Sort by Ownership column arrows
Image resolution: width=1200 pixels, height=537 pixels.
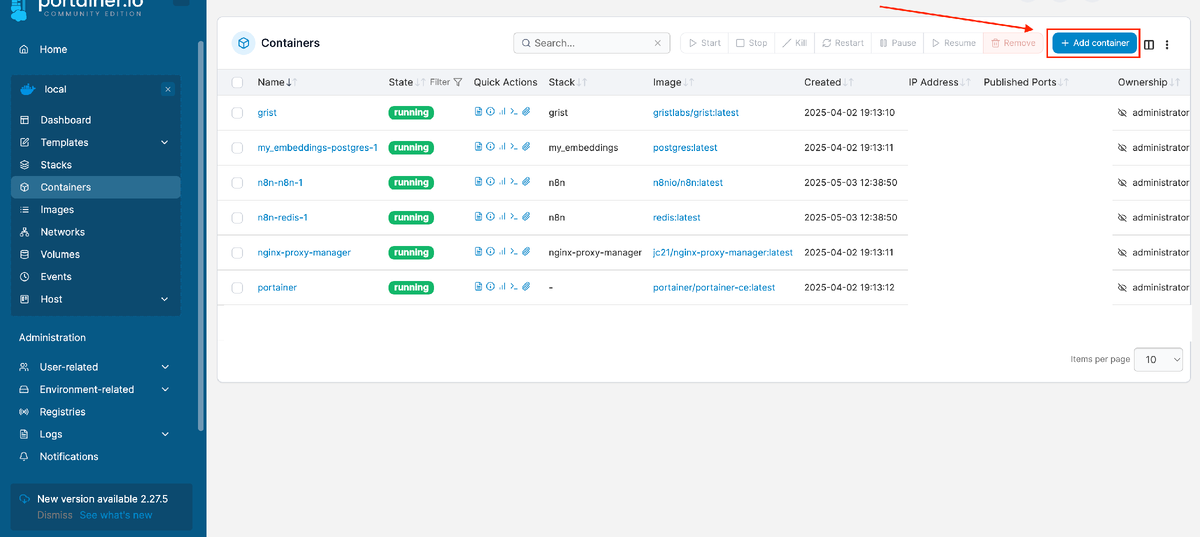(x=1174, y=82)
